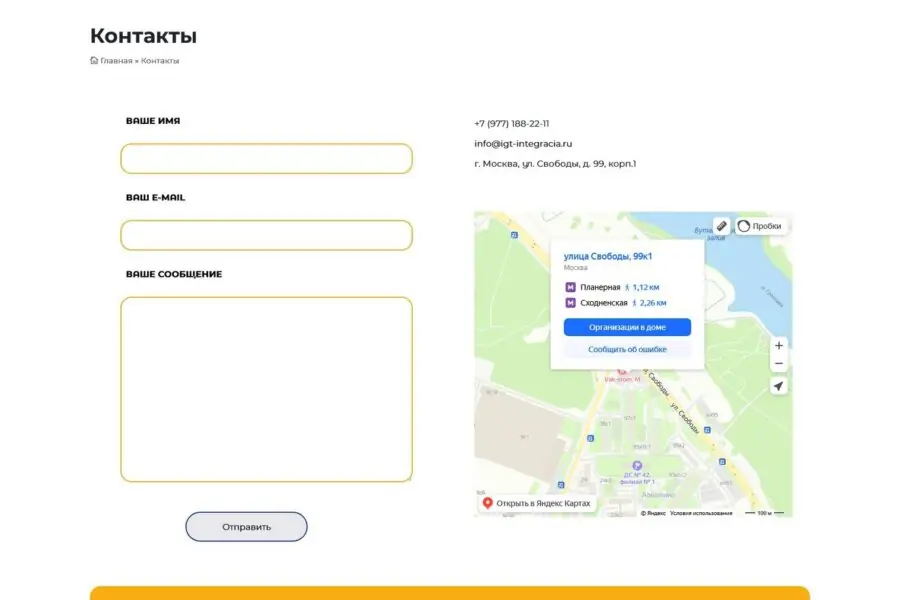This screenshot has height=600, width=900.
Task: Click the home icon in breadcrumbs
Action: 94,61
